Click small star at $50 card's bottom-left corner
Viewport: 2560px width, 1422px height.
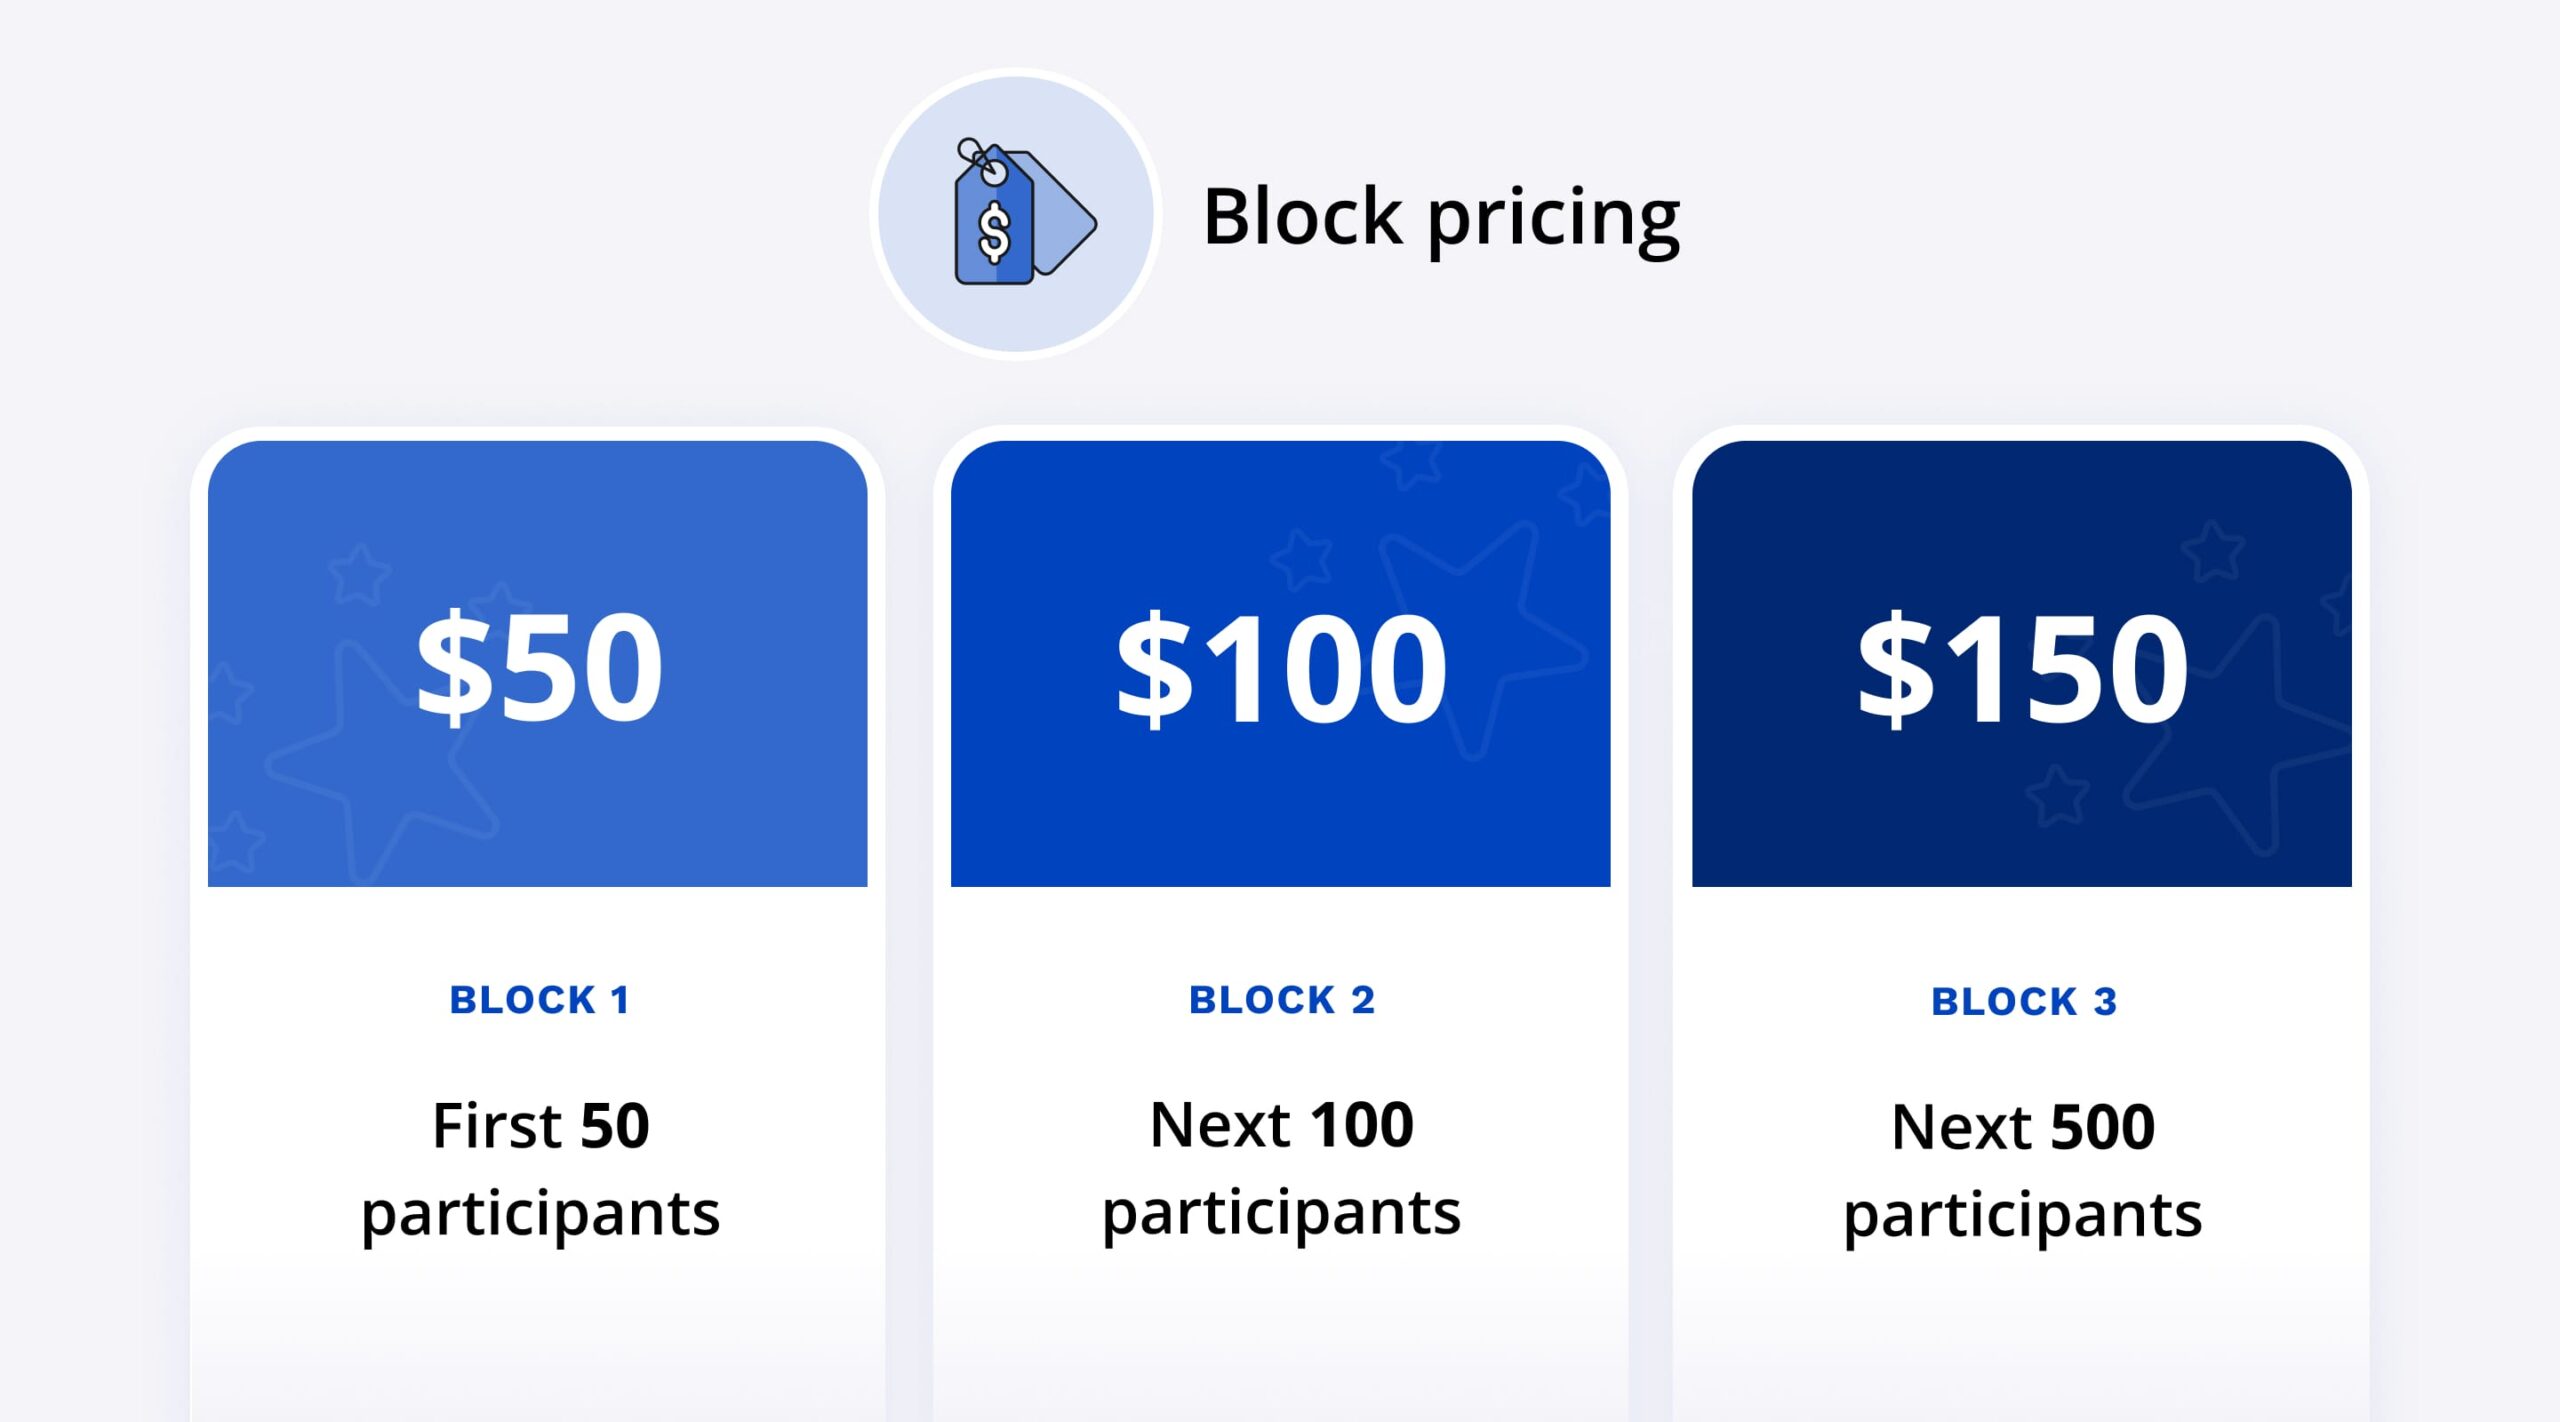click(236, 842)
